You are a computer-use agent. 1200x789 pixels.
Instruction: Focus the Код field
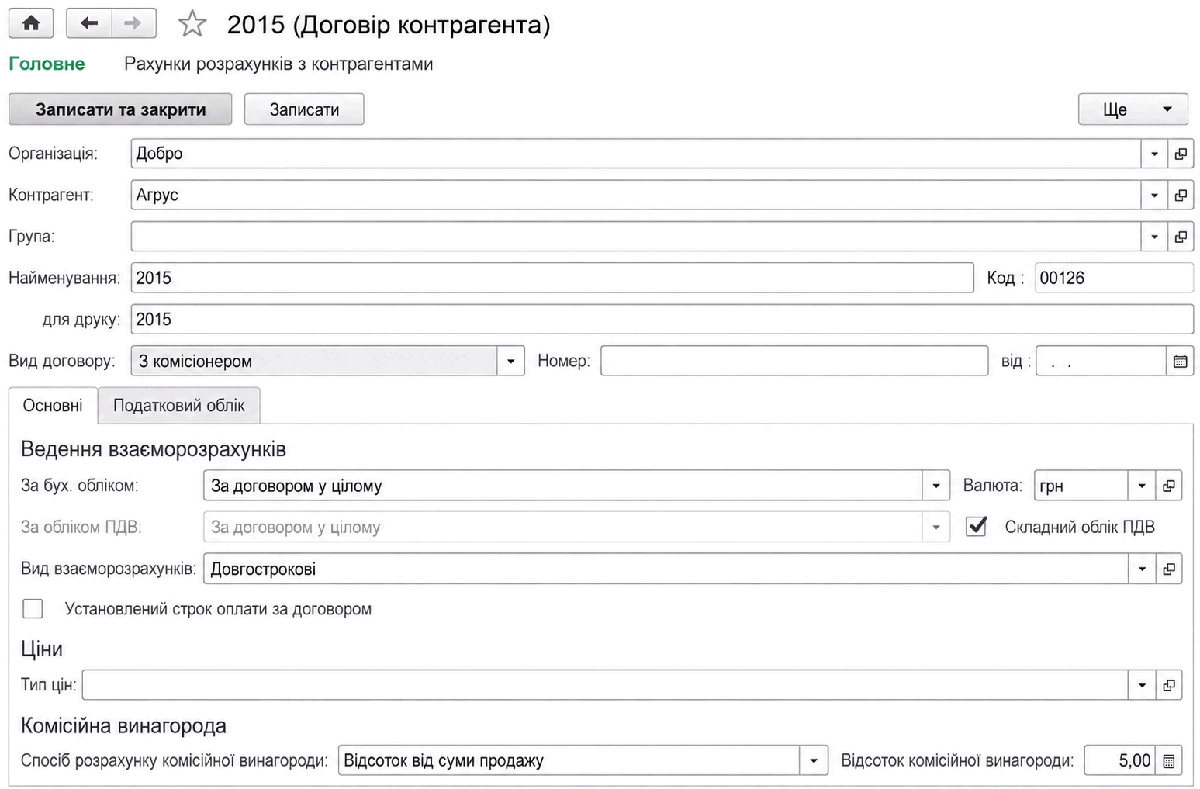[x=1114, y=278]
